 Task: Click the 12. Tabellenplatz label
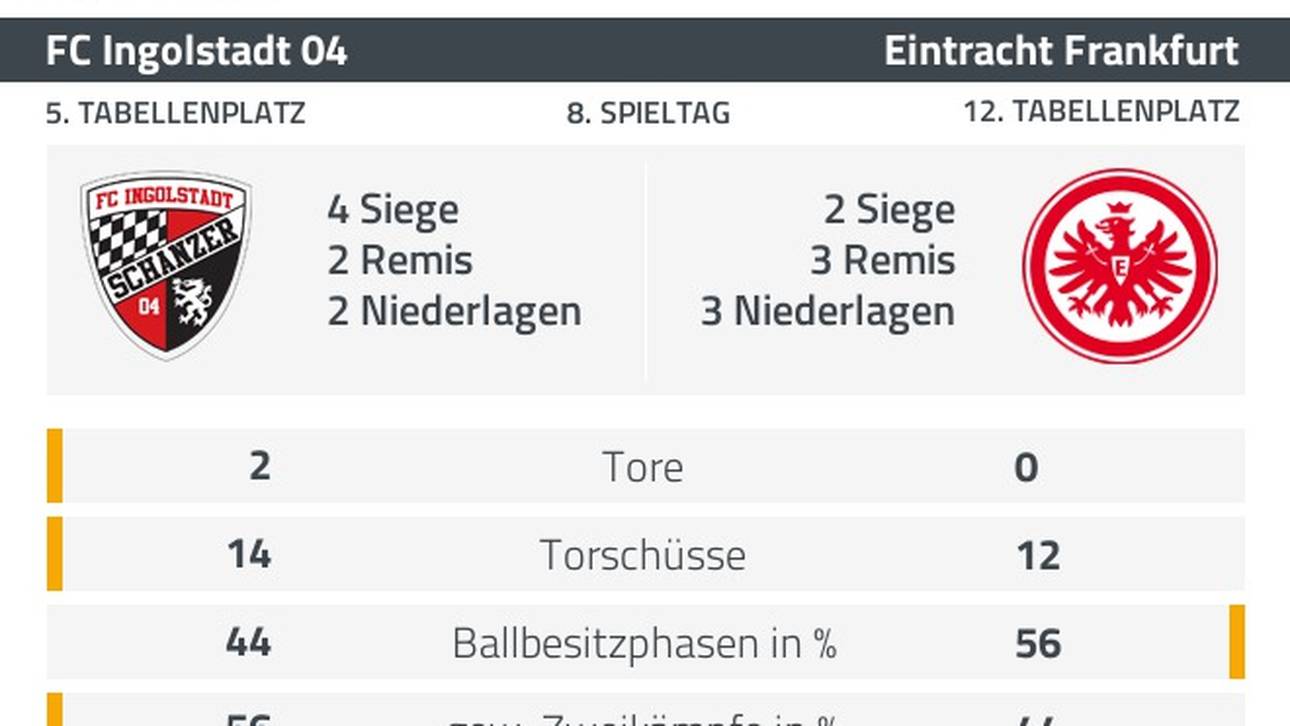(x=1101, y=112)
